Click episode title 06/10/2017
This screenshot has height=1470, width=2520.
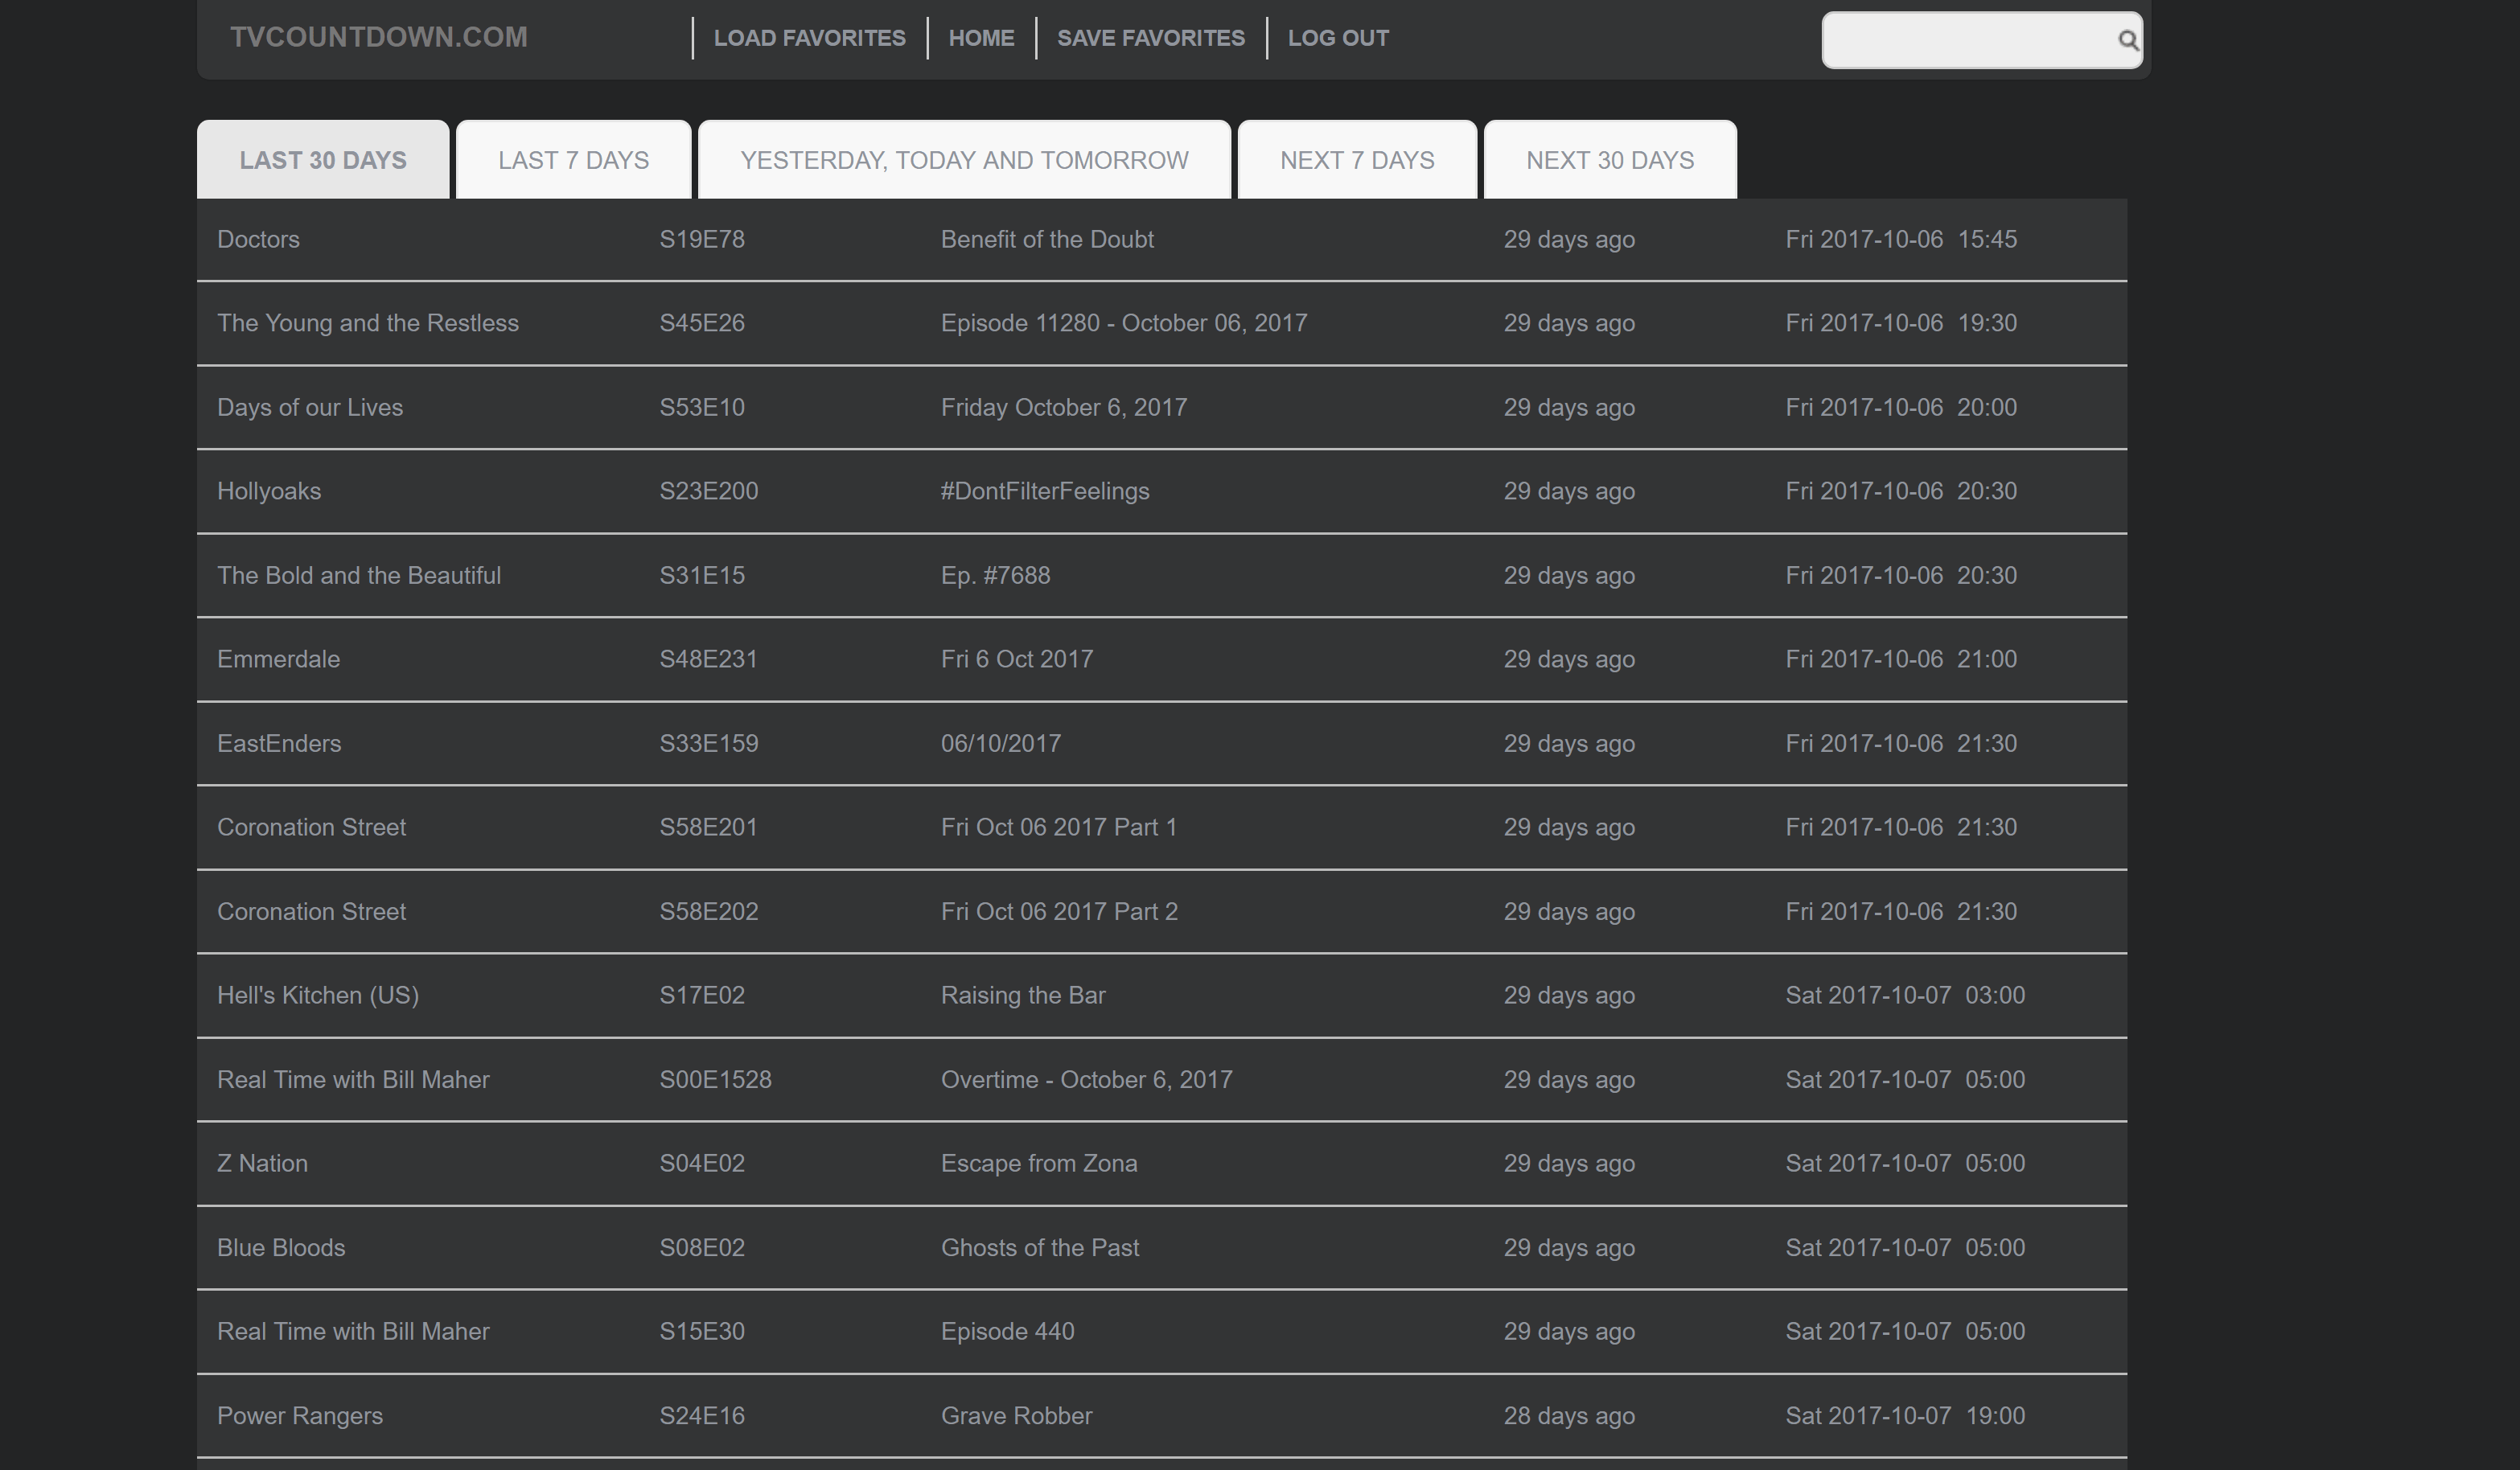1001,743
